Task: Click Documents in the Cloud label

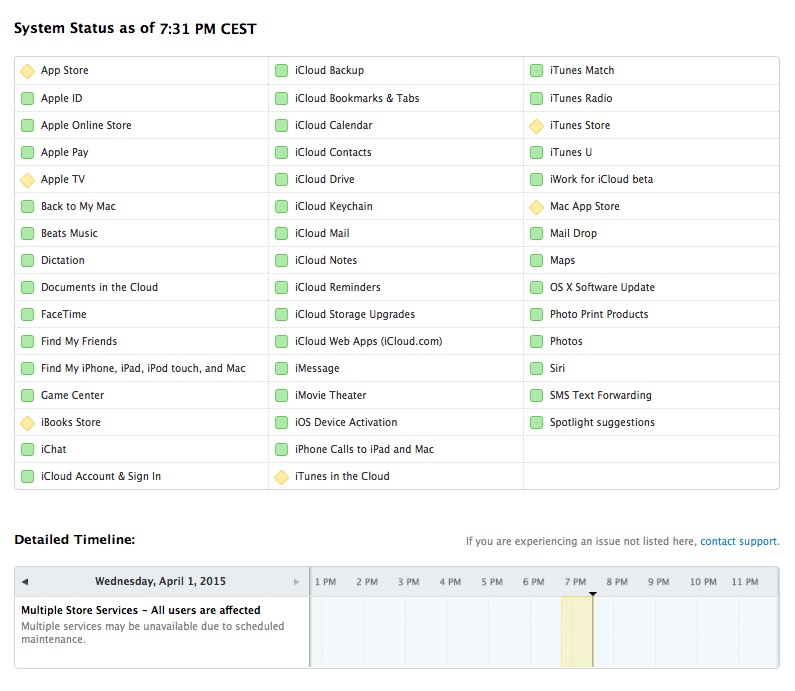Action: pos(99,287)
